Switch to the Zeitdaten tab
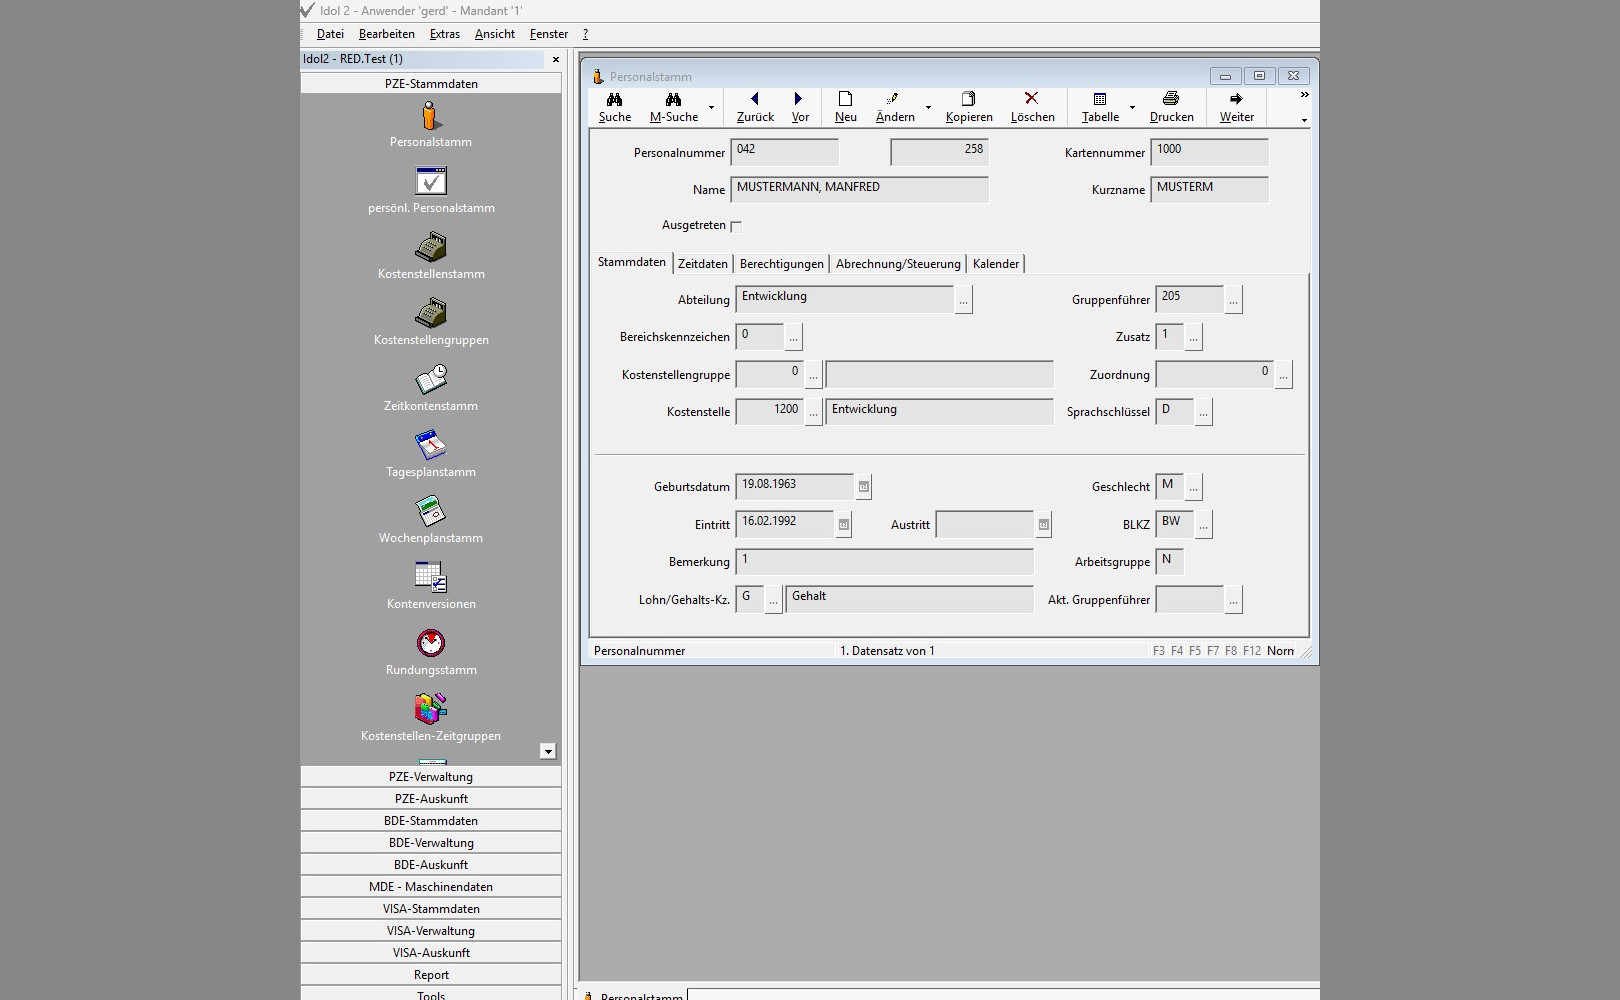 point(703,264)
